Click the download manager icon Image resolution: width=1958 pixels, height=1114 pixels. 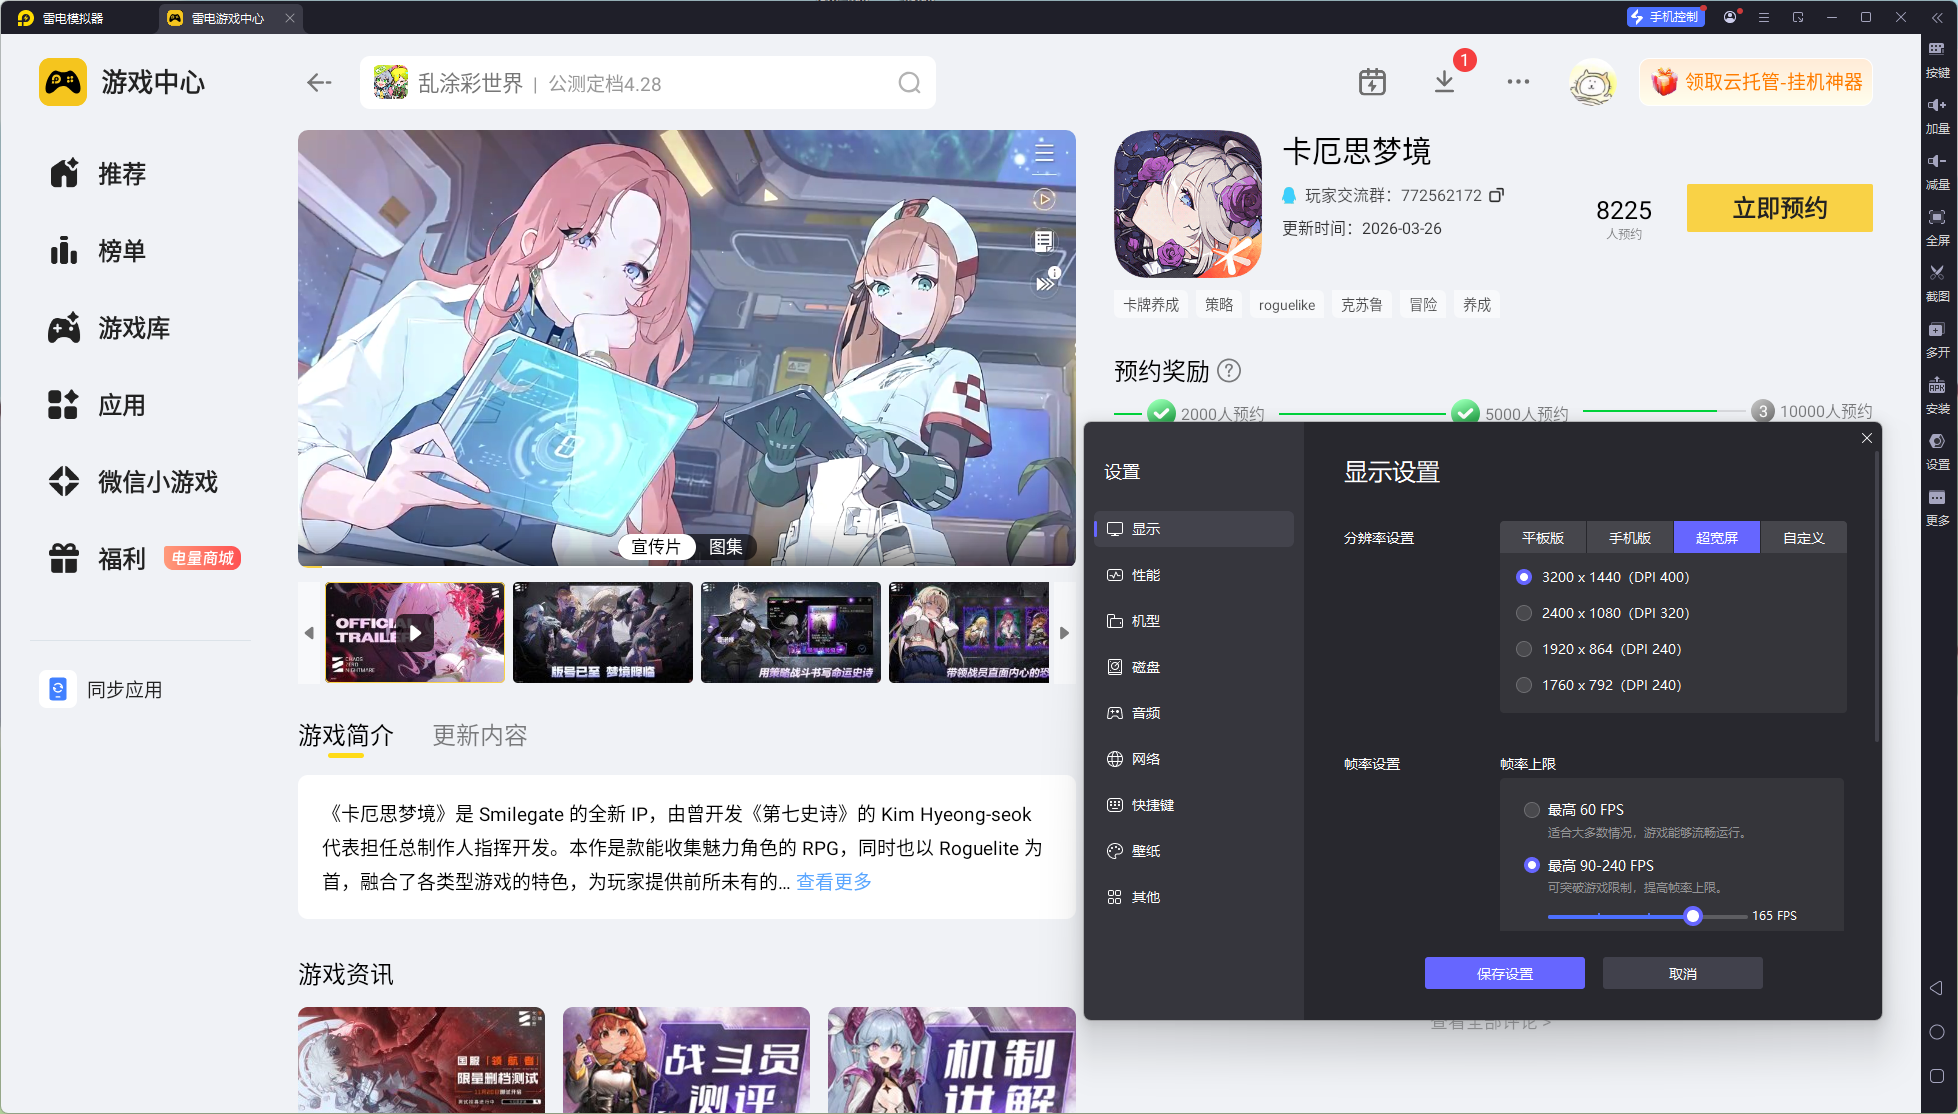click(1444, 82)
